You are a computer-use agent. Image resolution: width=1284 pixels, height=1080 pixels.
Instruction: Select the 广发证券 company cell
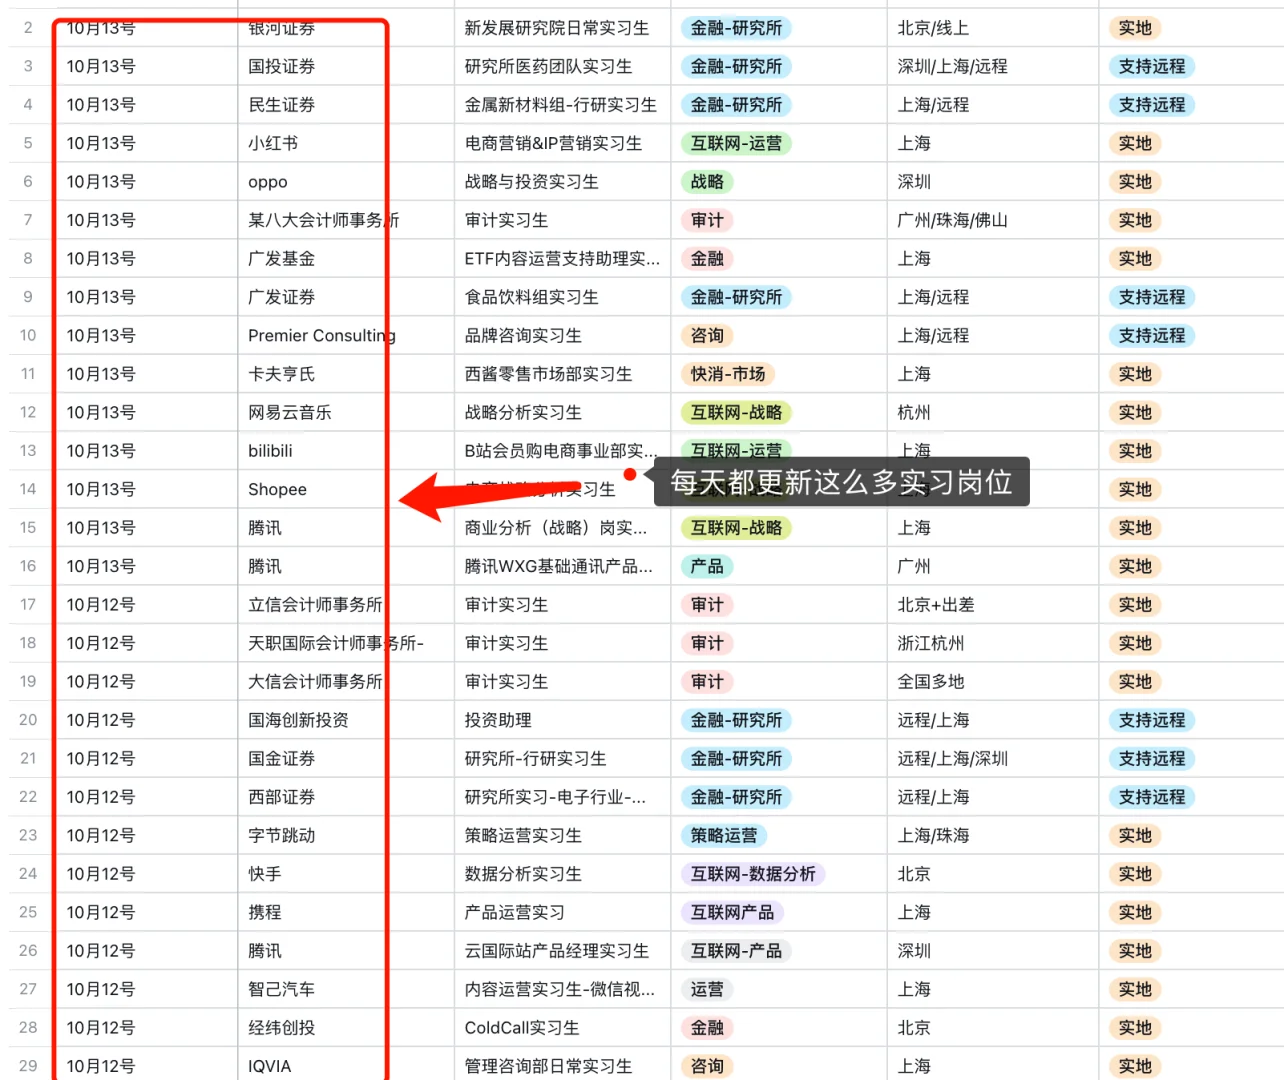pyautogui.click(x=345, y=298)
